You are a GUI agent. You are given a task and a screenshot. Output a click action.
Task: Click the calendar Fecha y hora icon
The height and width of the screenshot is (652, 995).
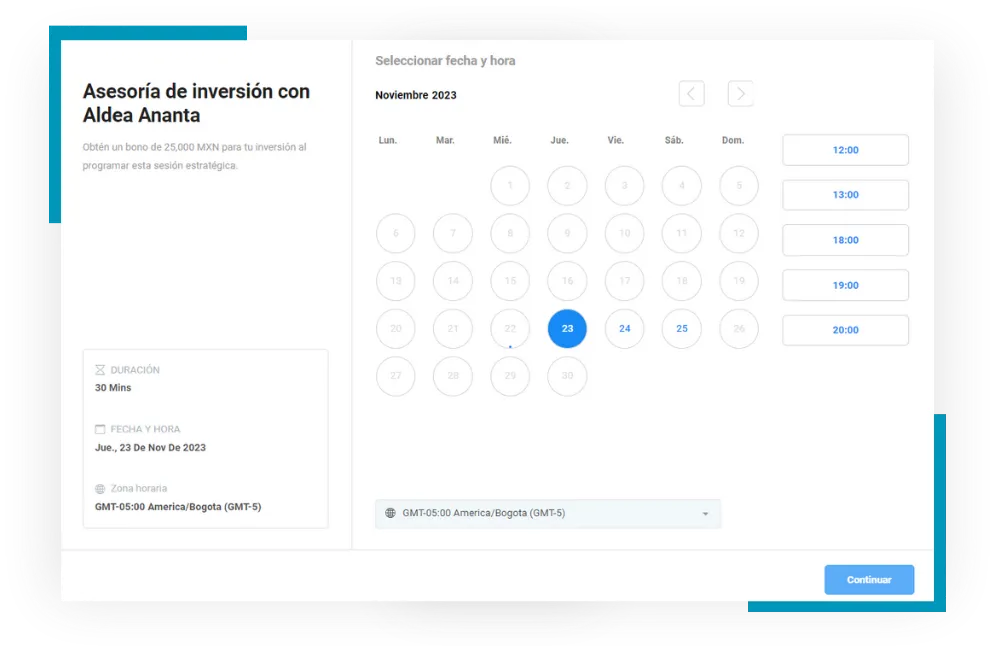pyautogui.click(x=100, y=429)
